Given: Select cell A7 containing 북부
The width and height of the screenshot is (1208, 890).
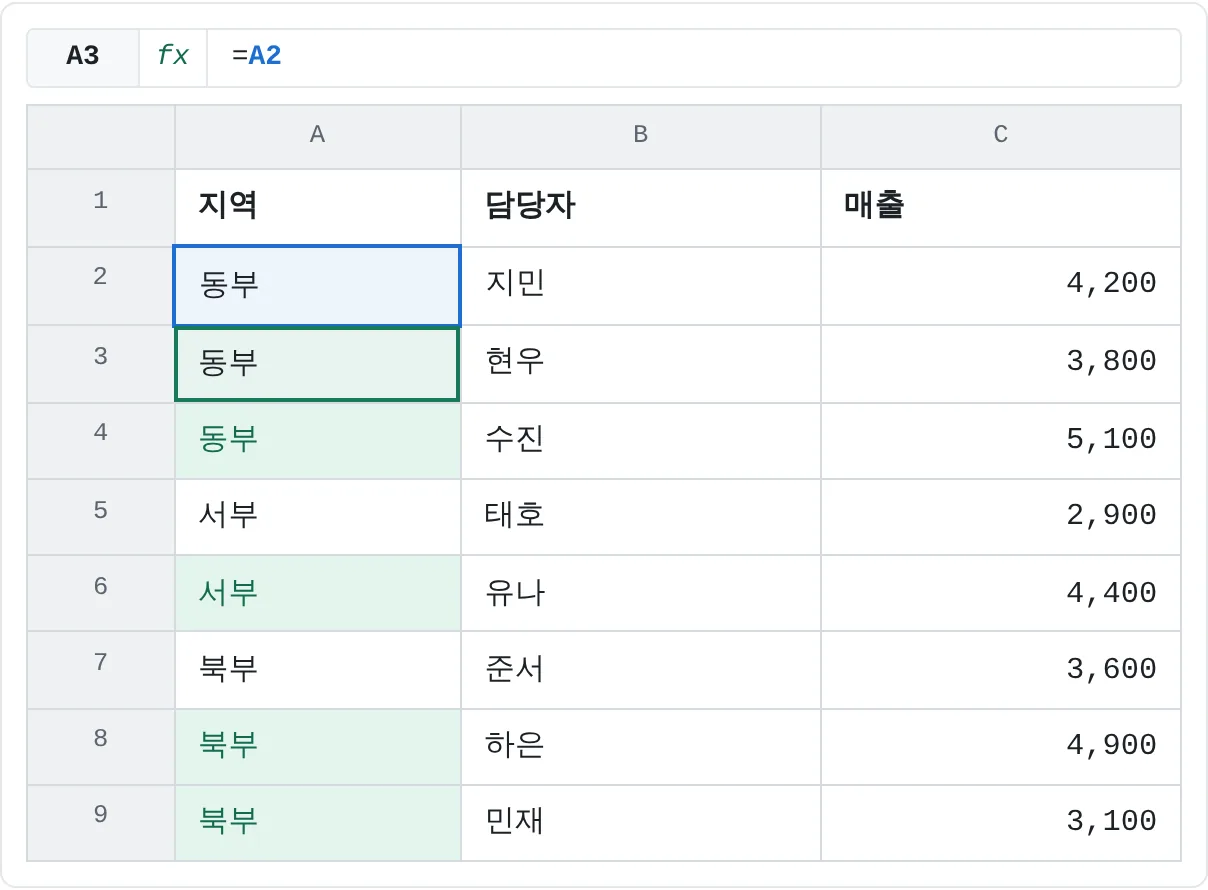Looking at the screenshot, I should [318, 669].
